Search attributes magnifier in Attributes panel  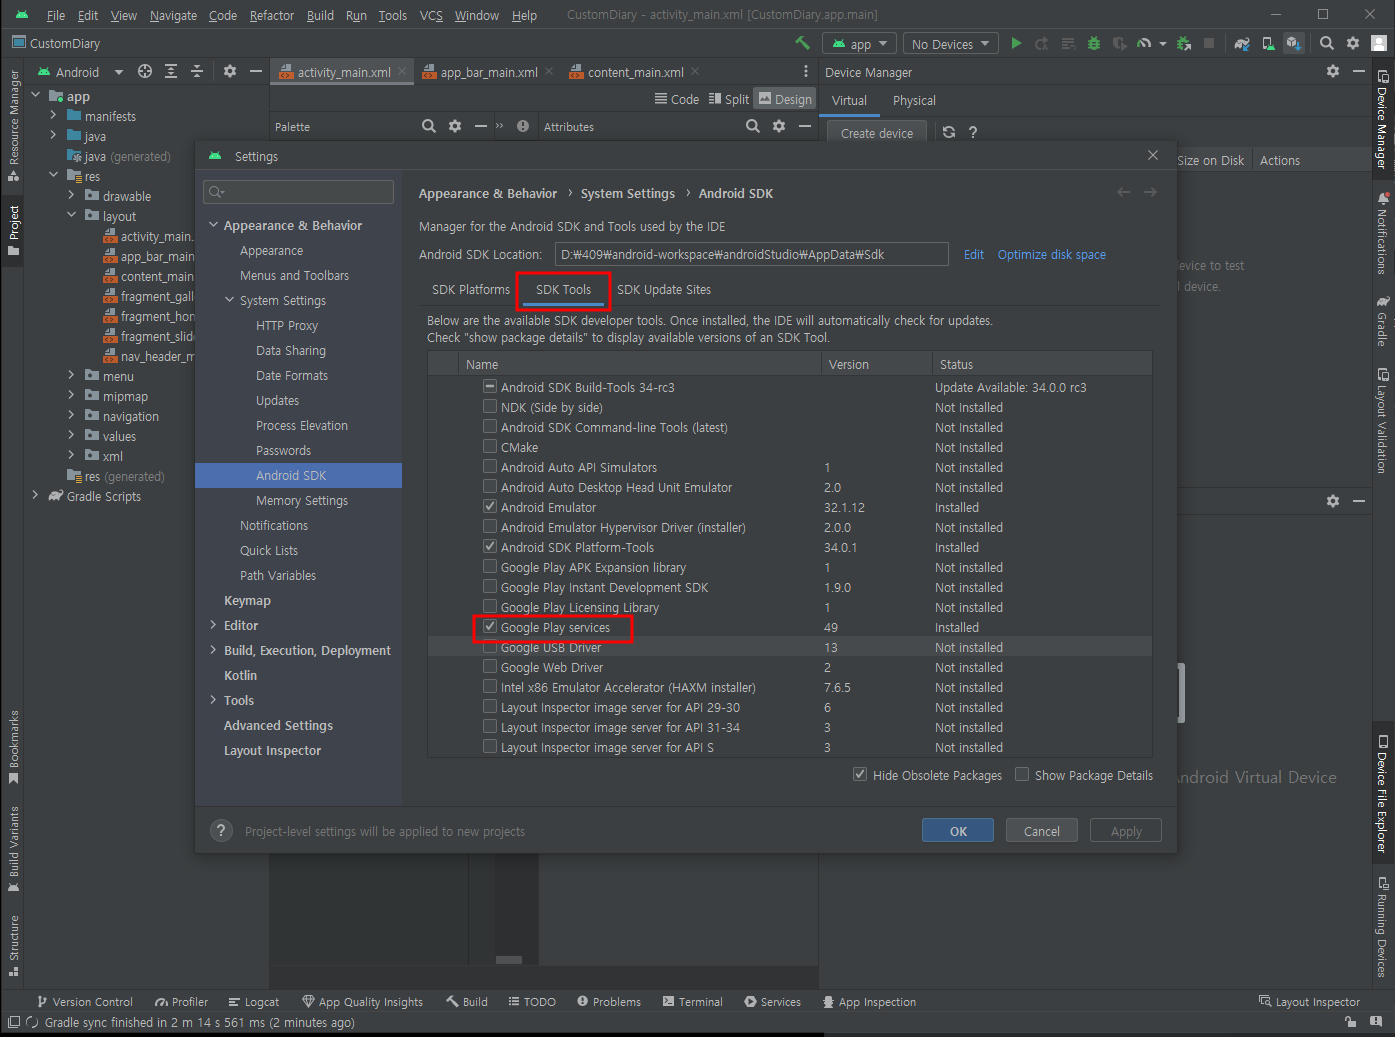pyautogui.click(x=753, y=126)
